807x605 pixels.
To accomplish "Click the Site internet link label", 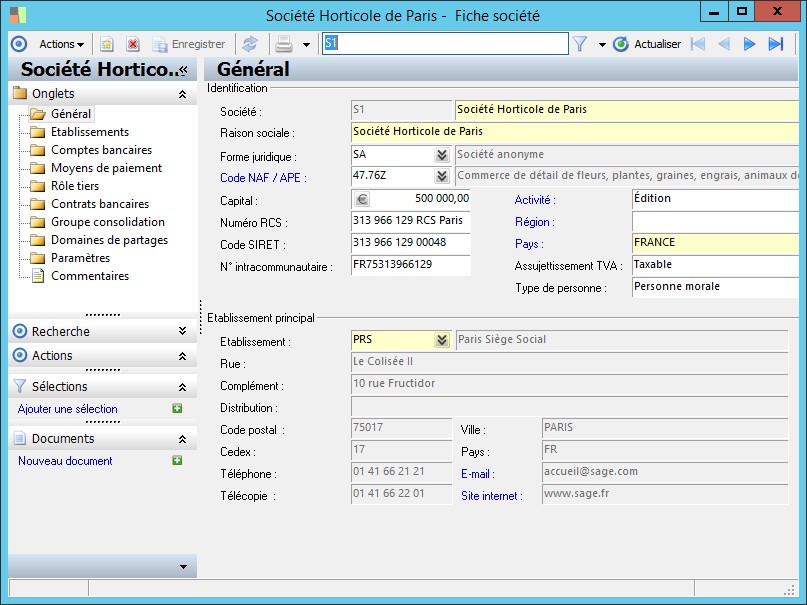I will (x=491, y=495).
